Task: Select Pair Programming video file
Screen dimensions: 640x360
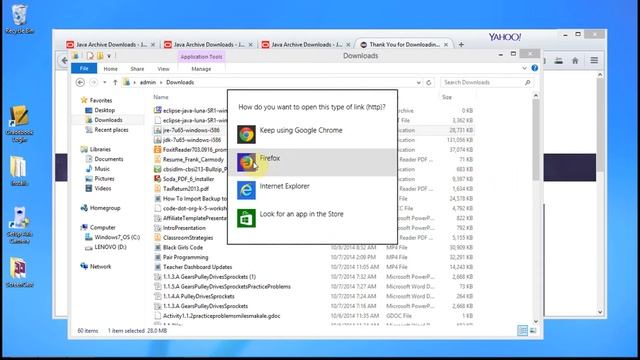Action: 185,257
